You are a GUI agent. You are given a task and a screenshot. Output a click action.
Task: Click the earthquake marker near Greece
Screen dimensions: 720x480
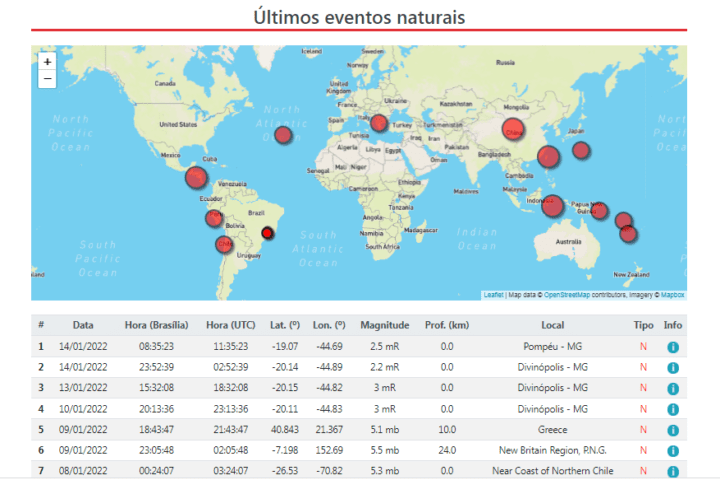coord(379,123)
